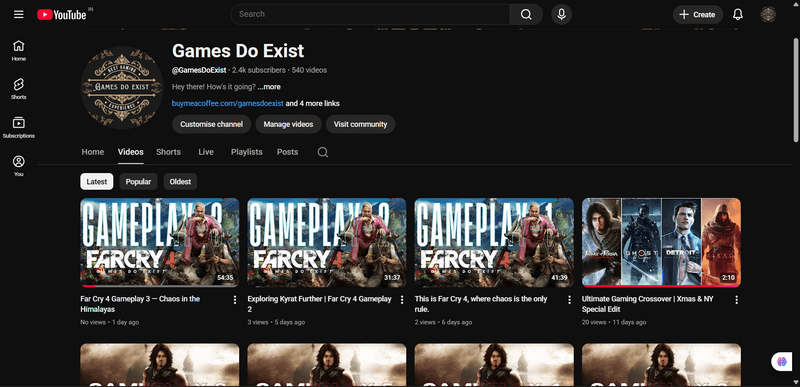Image resolution: width=800 pixels, height=387 pixels.
Task: Click Manage videos button
Action: click(x=288, y=124)
